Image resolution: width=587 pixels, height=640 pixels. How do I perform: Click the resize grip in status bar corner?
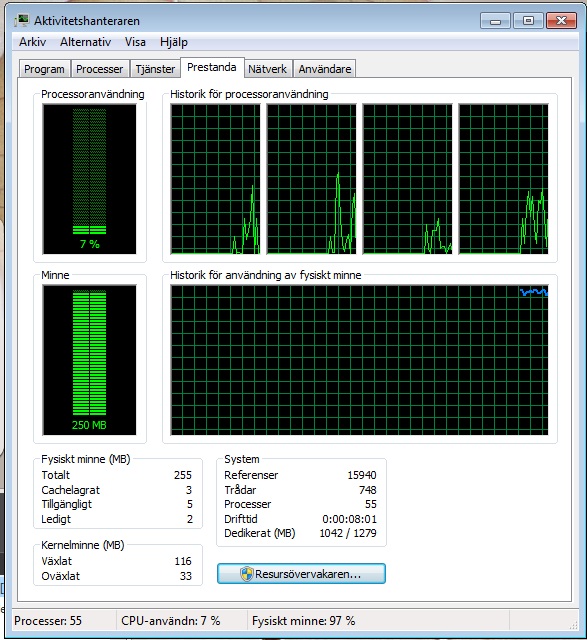[574, 625]
